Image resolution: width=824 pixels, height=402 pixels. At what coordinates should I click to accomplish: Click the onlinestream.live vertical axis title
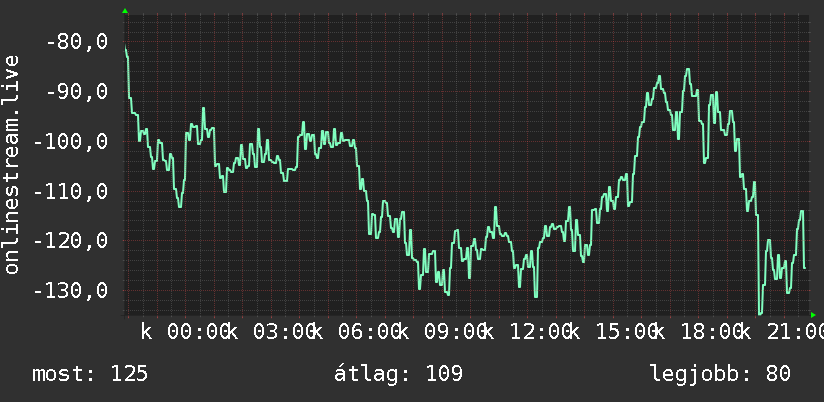(x=11, y=164)
